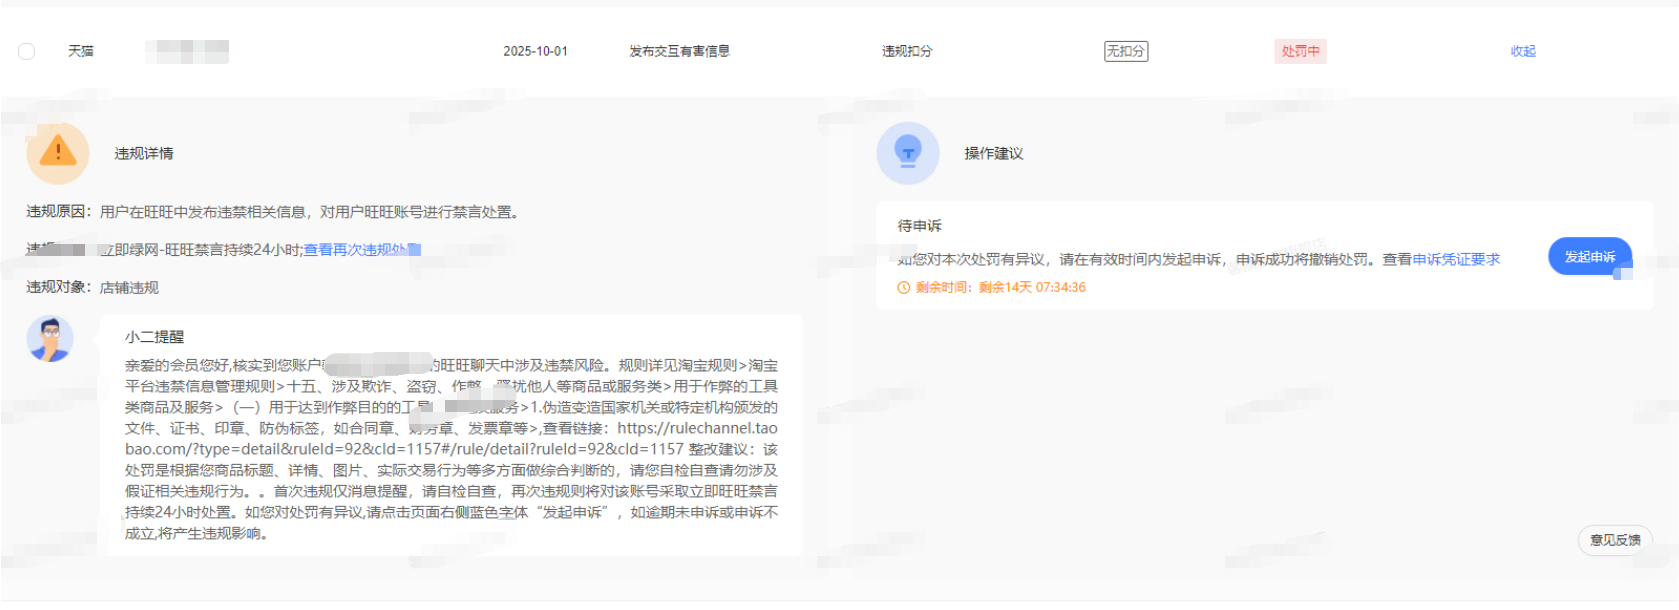The width and height of the screenshot is (1679, 610).
Task: Open the 申诉凭证要求 link
Action: (x=1455, y=259)
